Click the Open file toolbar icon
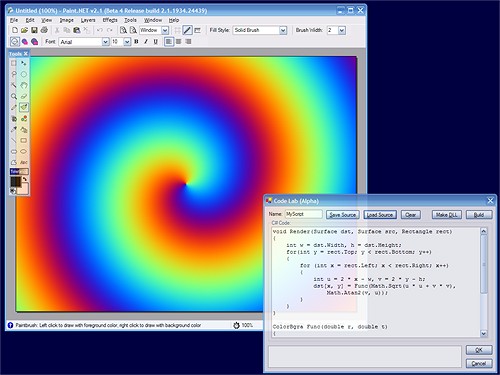Screen dimensions: 500x375 click(24, 30)
